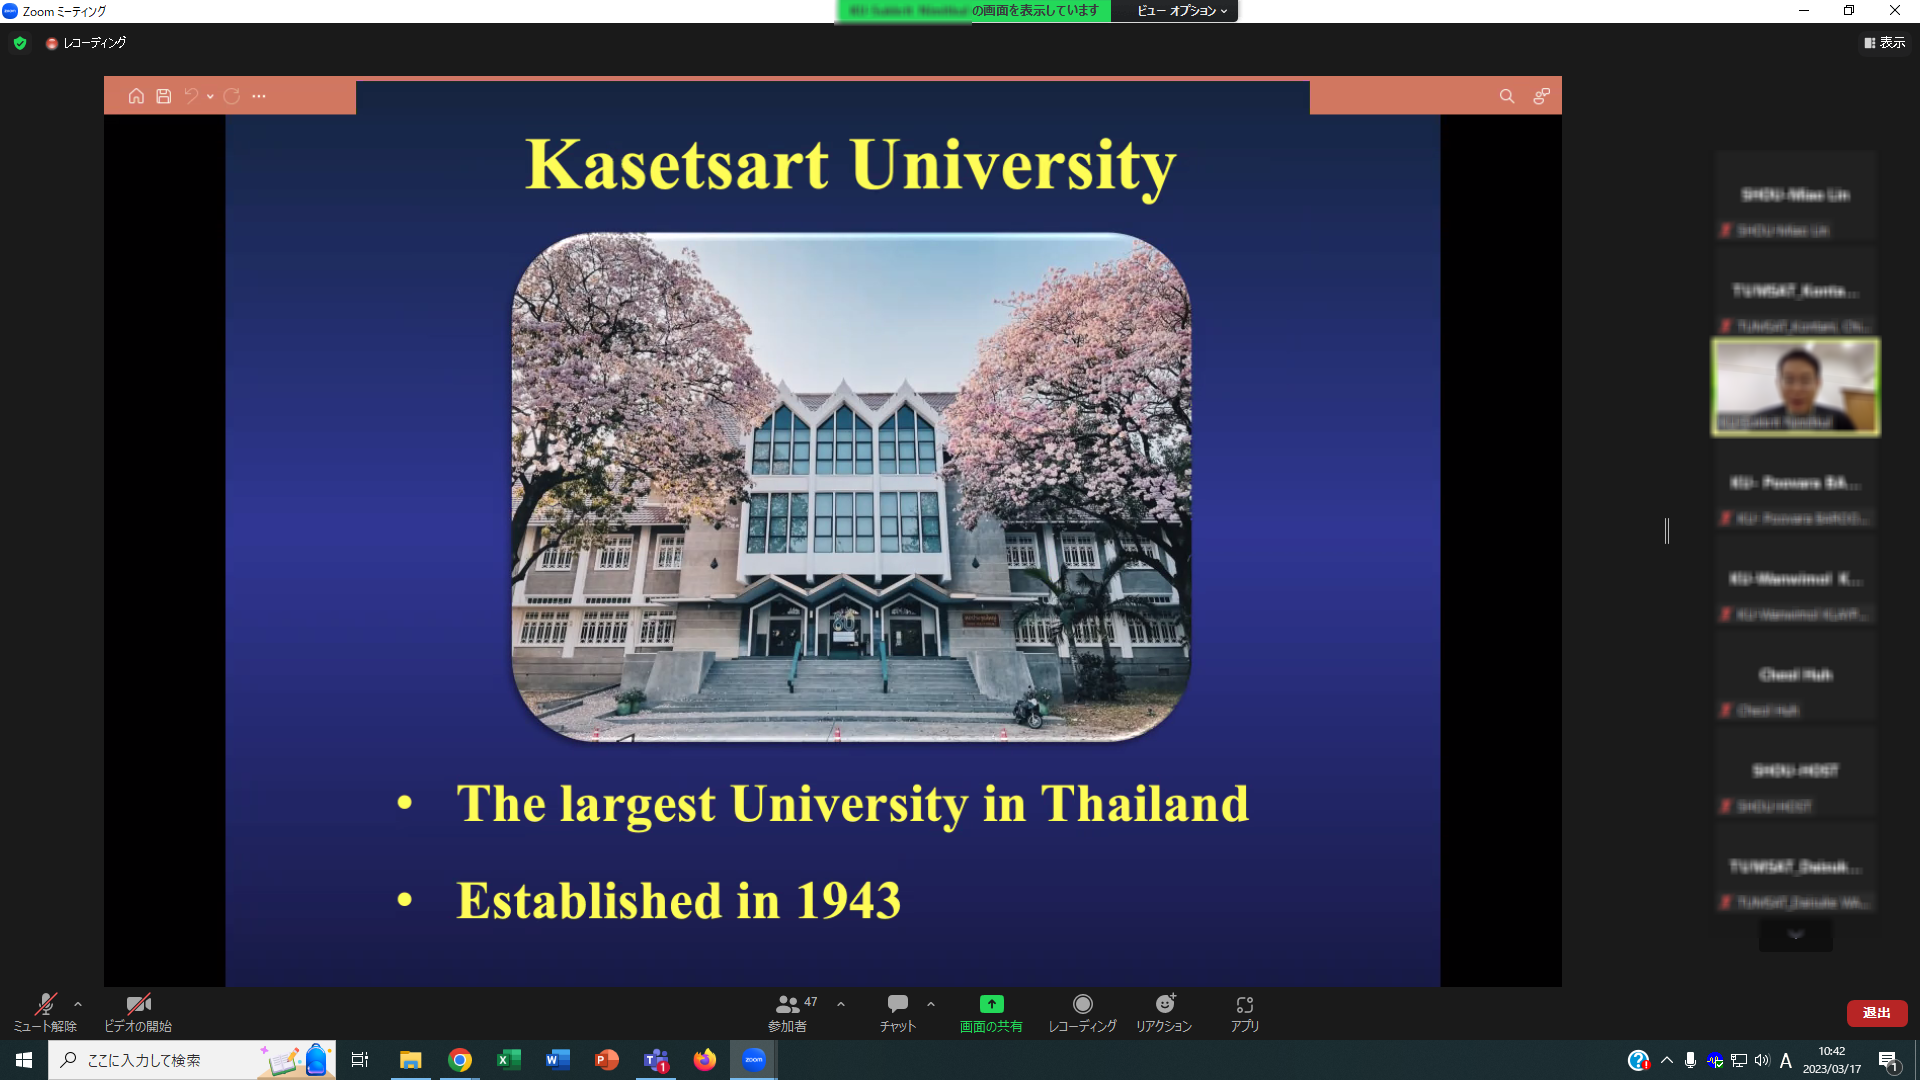The height and width of the screenshot is (1080, 1920).
Task: Open Task View on the taskbar
Action: [x=360, y=1060]
